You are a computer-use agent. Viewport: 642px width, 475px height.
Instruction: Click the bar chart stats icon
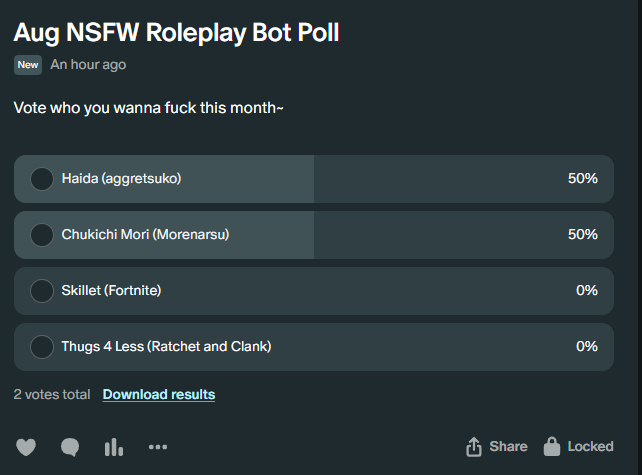[114, 447]
